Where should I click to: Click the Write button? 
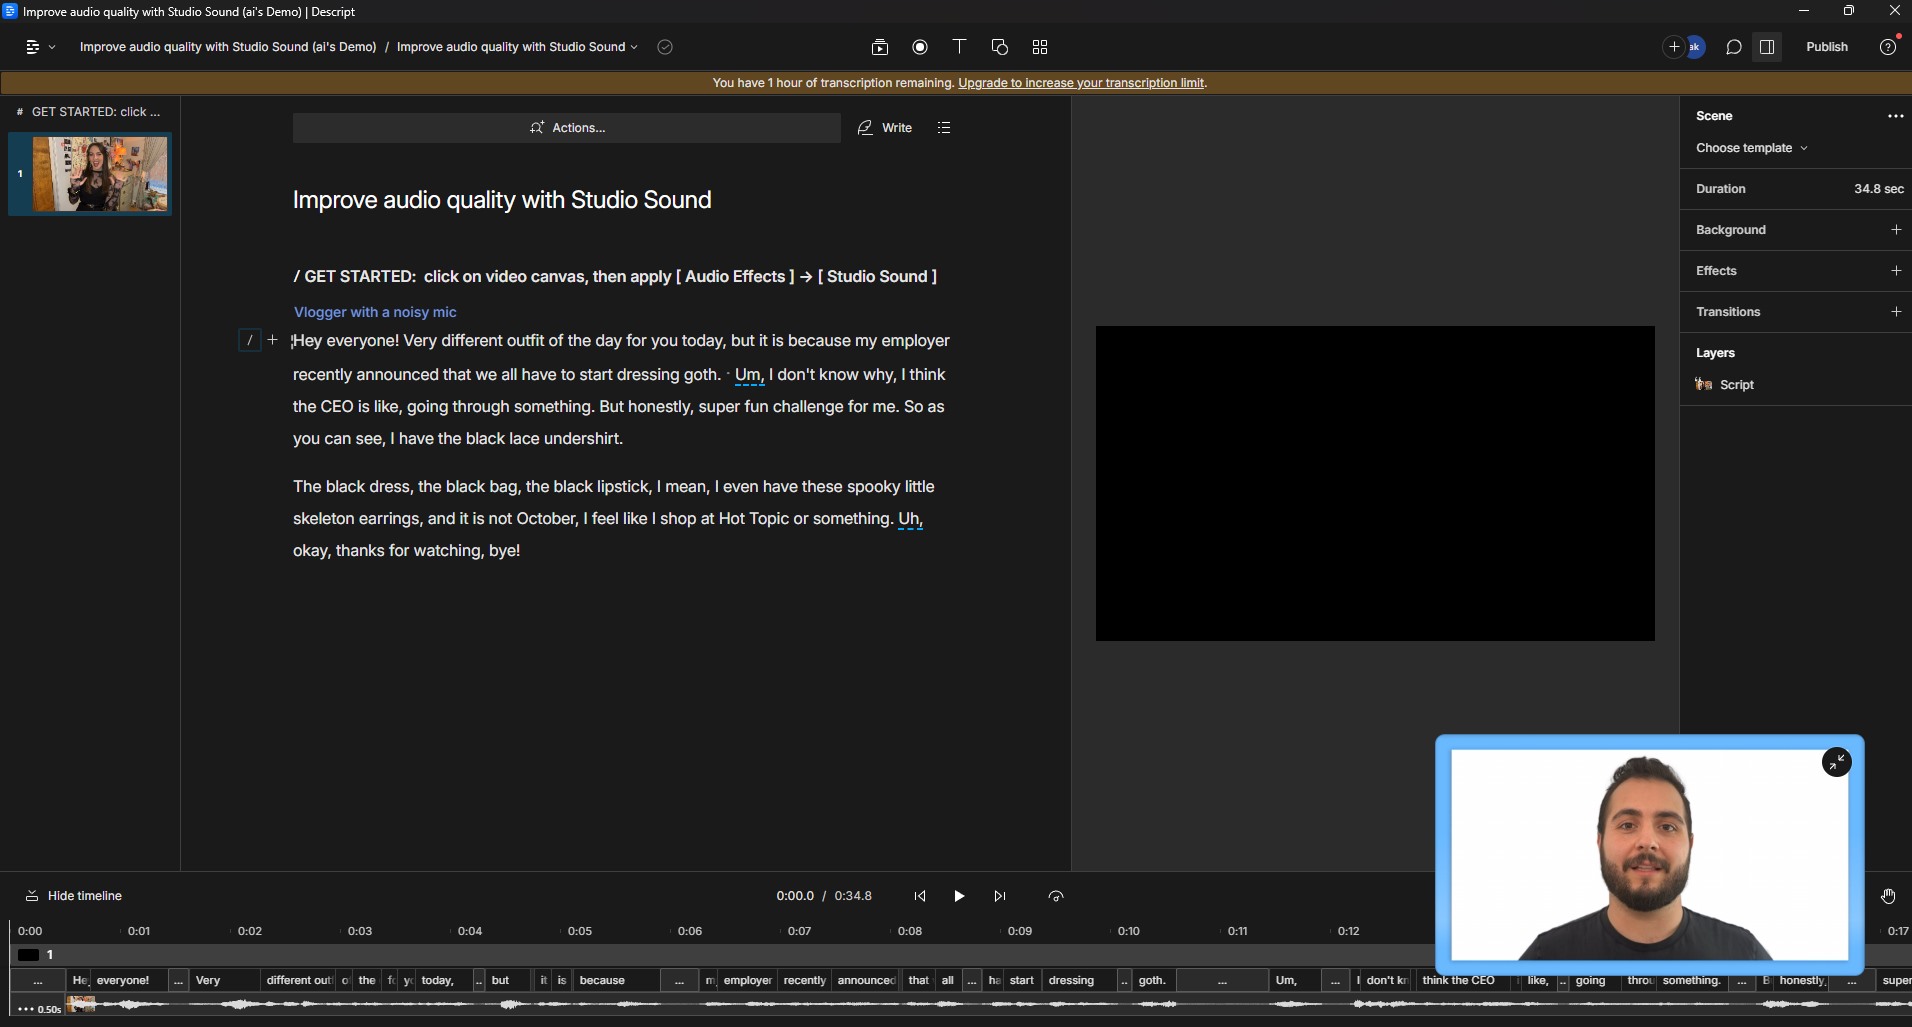[885, 128]
